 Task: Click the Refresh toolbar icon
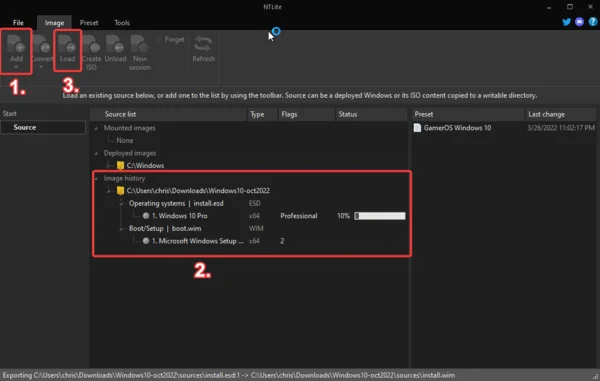(x=203, y=44)
